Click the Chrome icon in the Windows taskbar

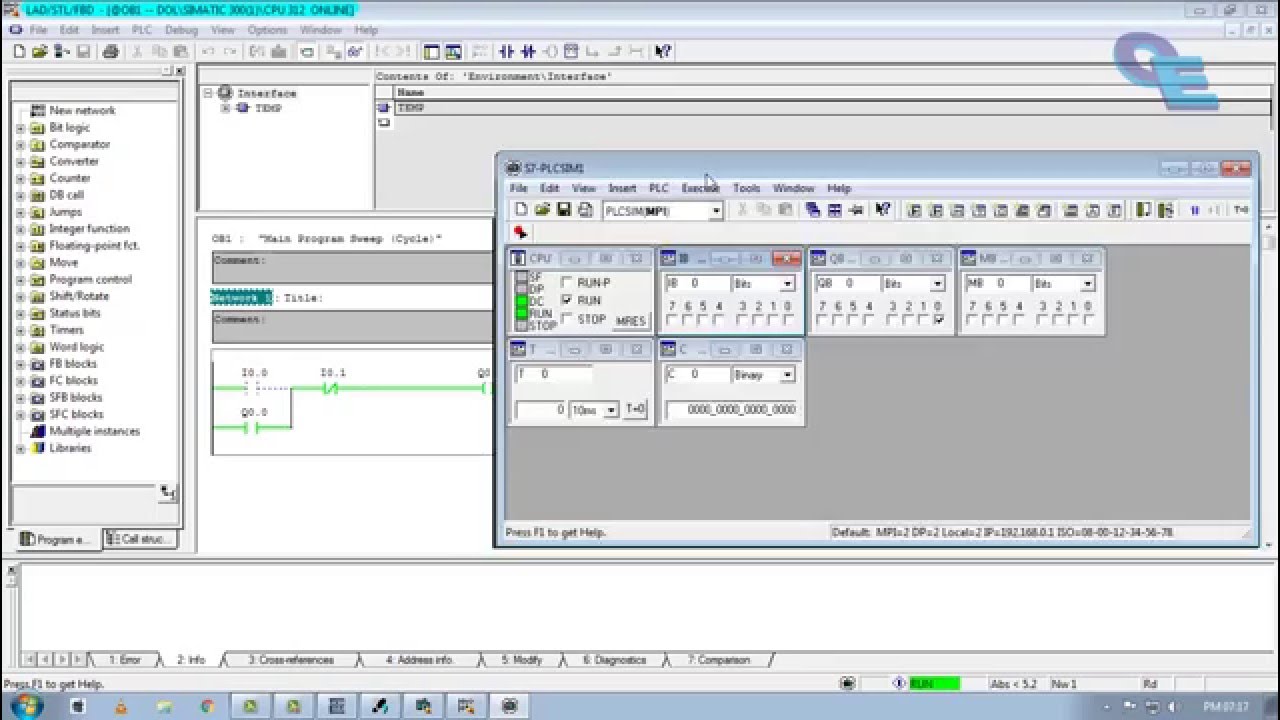[207, 706]
